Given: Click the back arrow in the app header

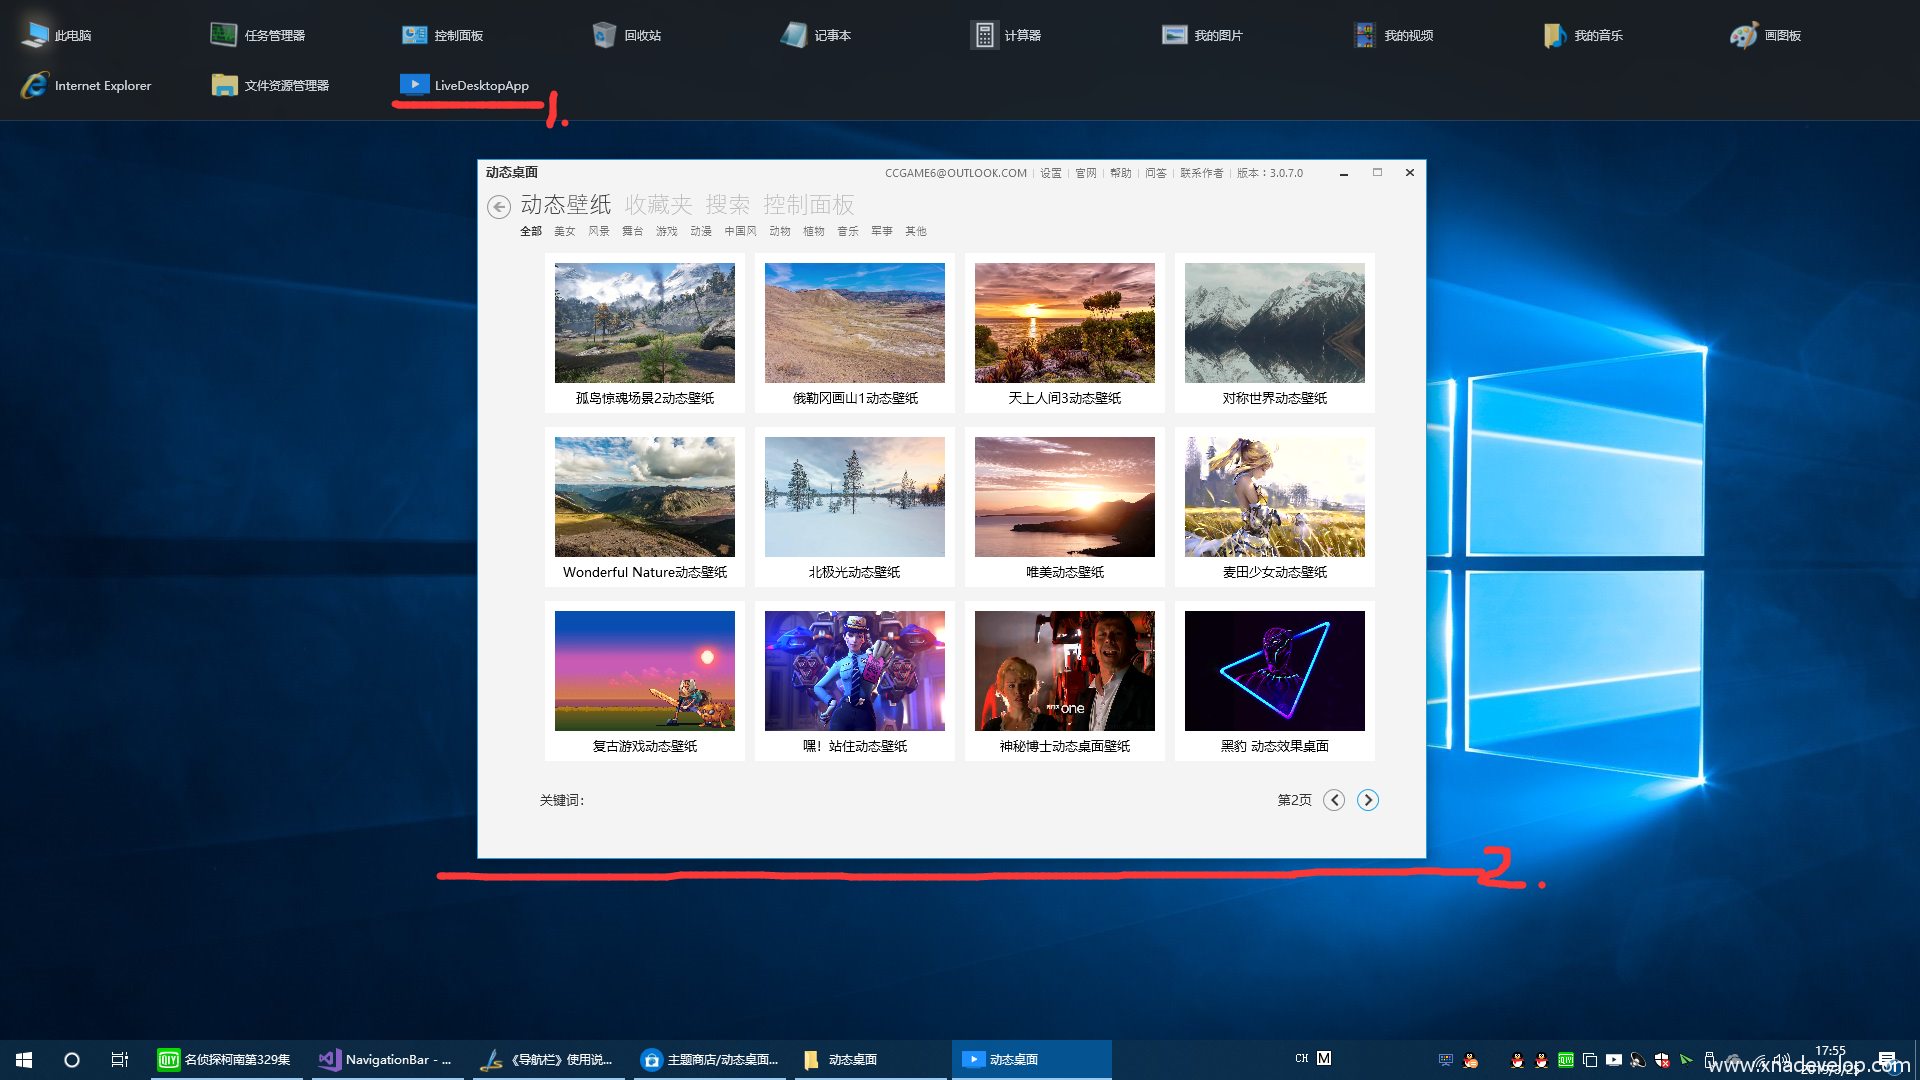Looking at the screenshot, I should (x=498, y=207).
